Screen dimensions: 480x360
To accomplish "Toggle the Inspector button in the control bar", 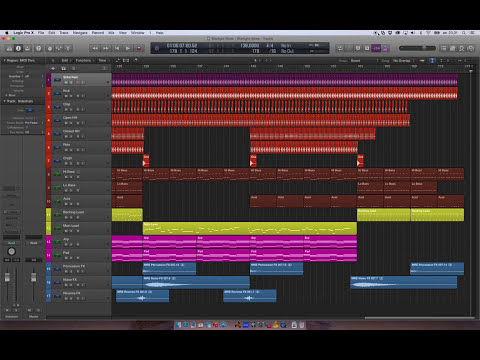I will [x=18, y=48].
